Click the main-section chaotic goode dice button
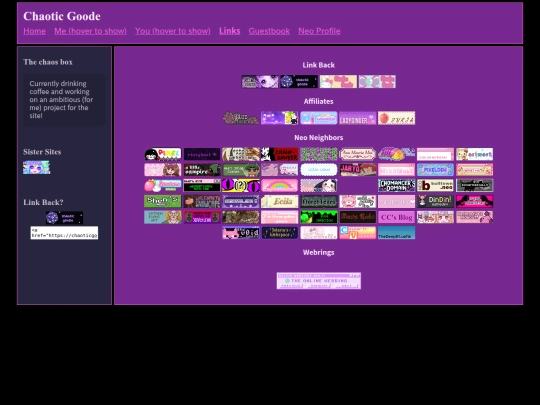Image resolution: width=540 pixels, height=405 pixels. click(x=299, y=82)
